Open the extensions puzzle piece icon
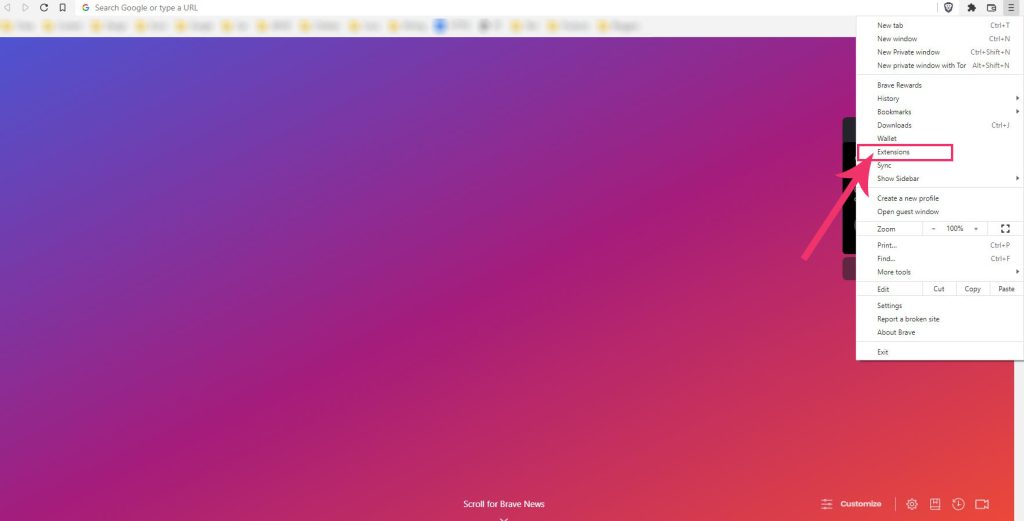Viewport: 1024px width, 521px height. (971, 7)
